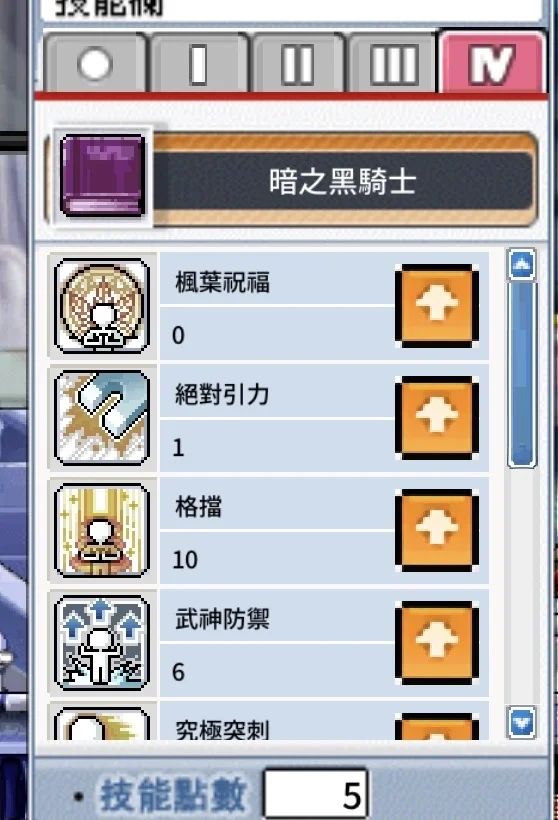Click the 技能點數 value box

click(315, 794)
